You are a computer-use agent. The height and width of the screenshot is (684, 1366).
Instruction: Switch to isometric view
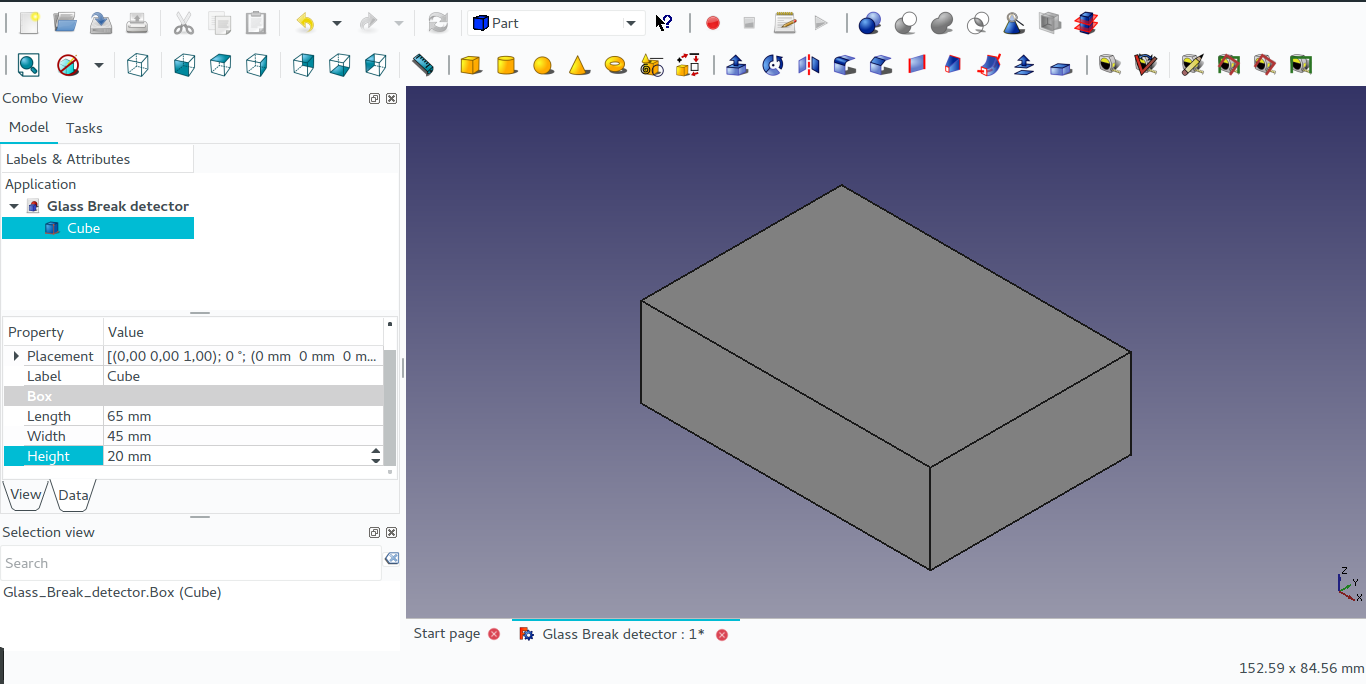pos(137,64)
